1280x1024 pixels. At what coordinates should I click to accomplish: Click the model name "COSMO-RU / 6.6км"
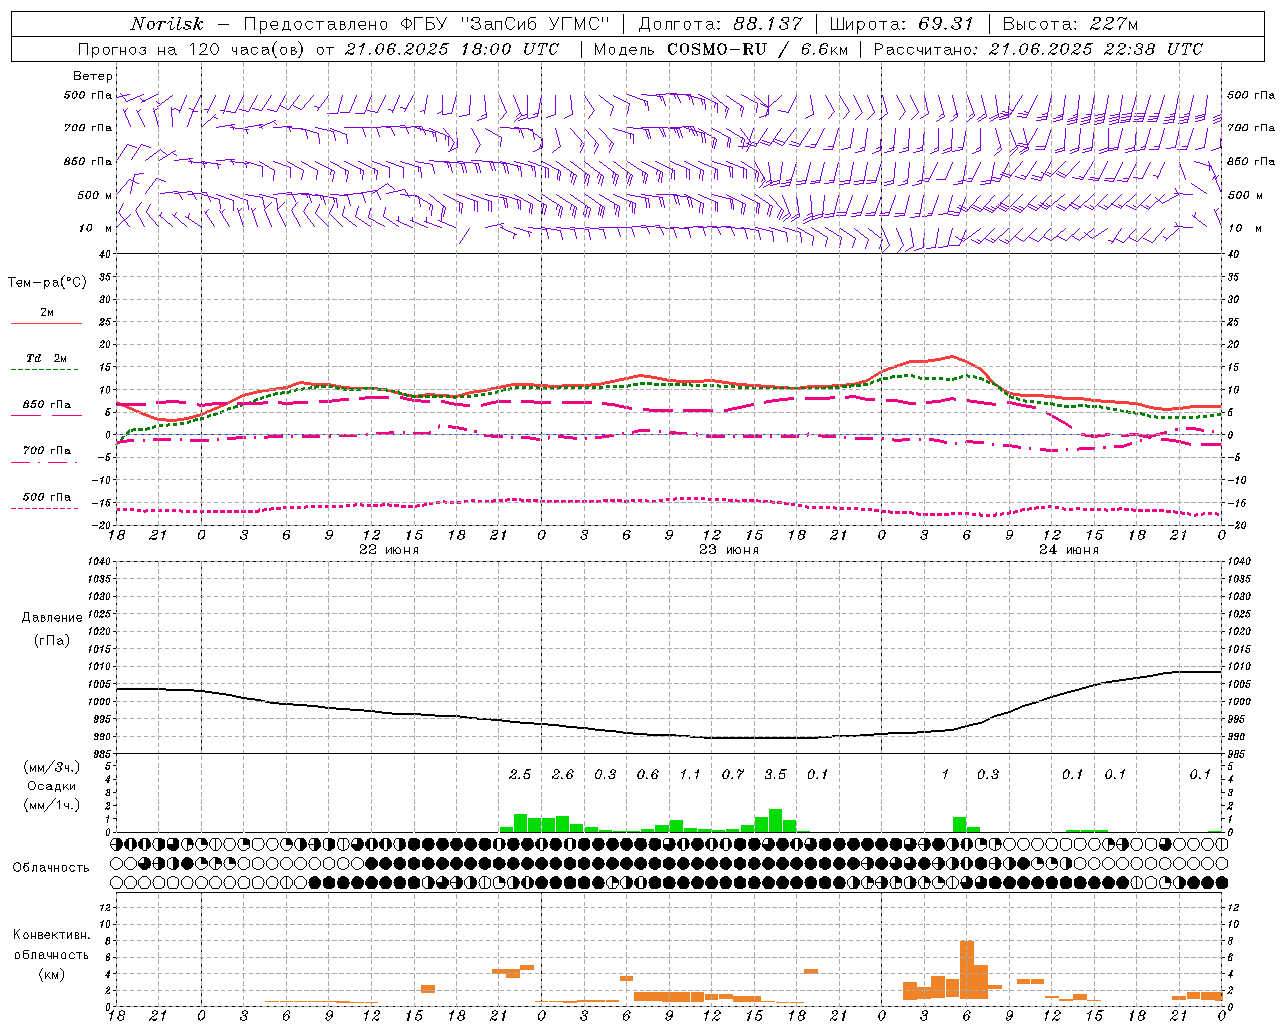(x=757, y=49)
